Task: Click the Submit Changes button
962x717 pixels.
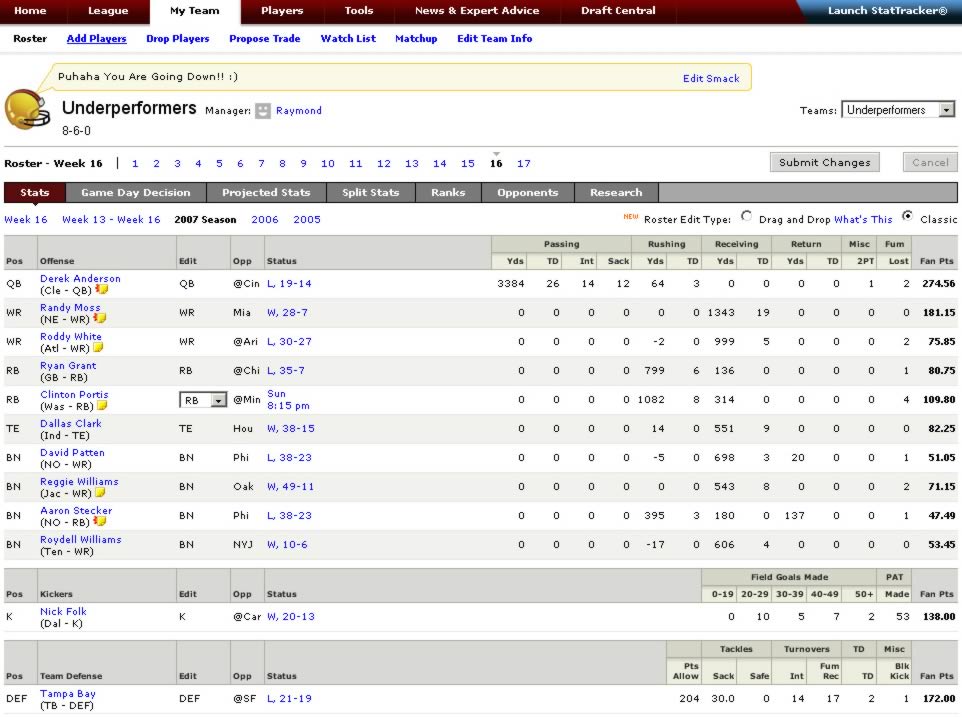Action: [x=825, y=163]
